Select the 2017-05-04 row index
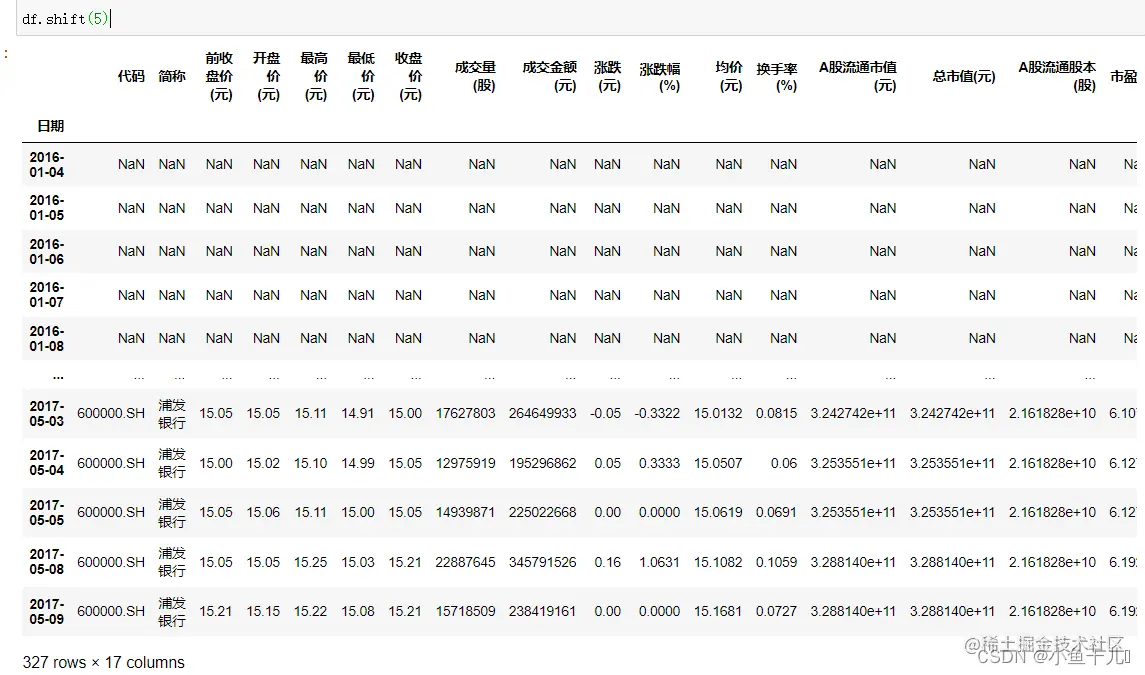The height and width of the screenshot is (675, 1145). (x=47, y=462)
